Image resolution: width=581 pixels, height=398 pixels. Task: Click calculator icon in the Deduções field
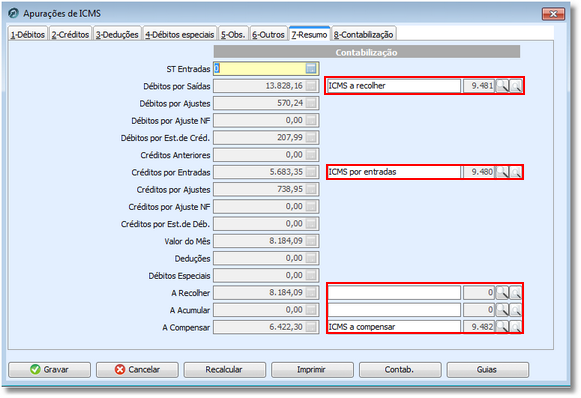[311, 258]
